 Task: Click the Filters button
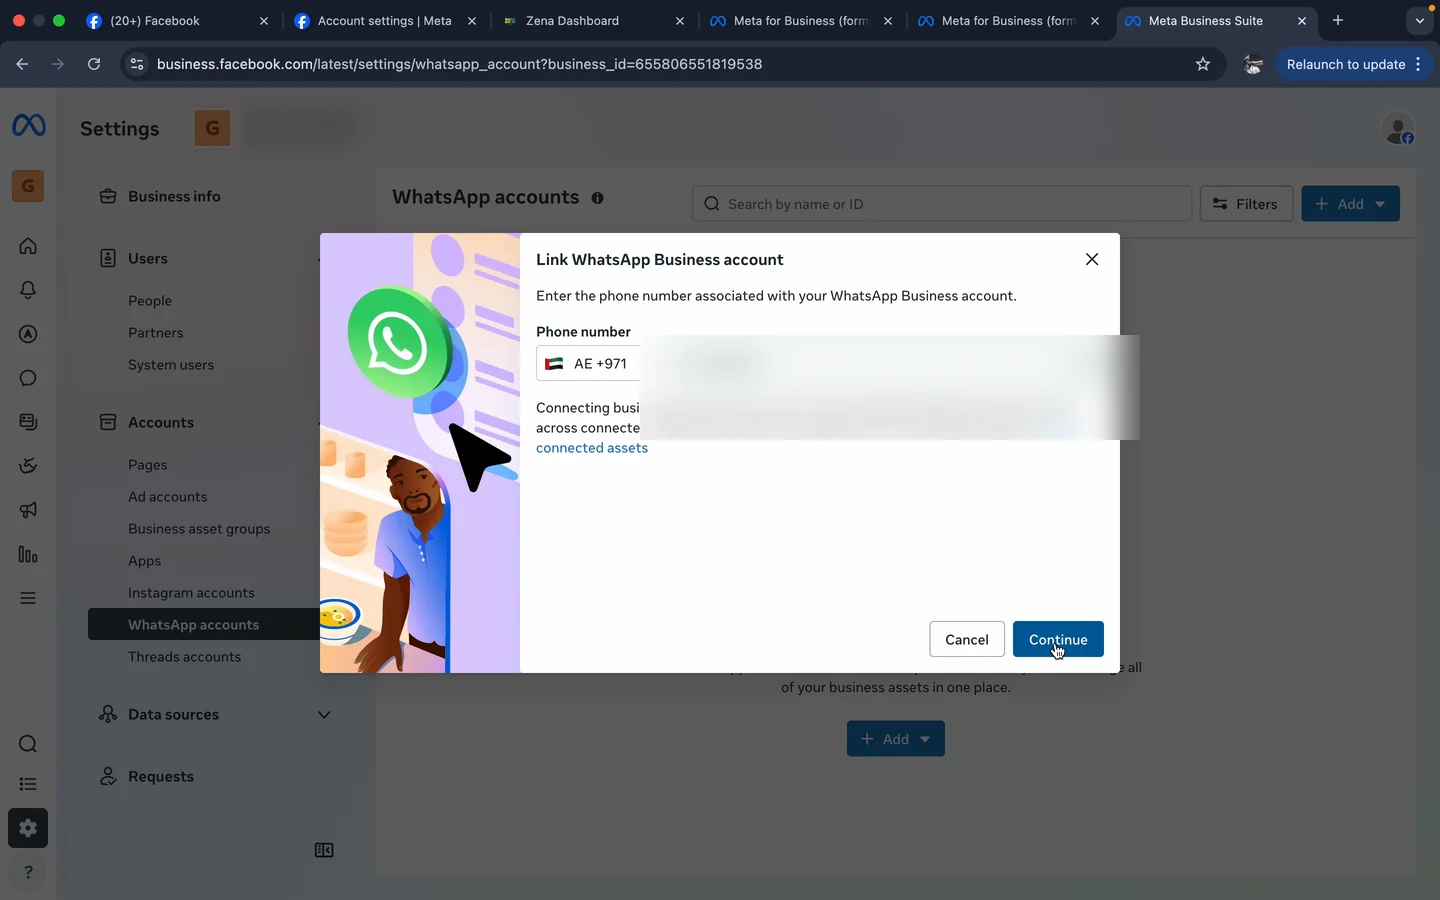click(1246, 204)
